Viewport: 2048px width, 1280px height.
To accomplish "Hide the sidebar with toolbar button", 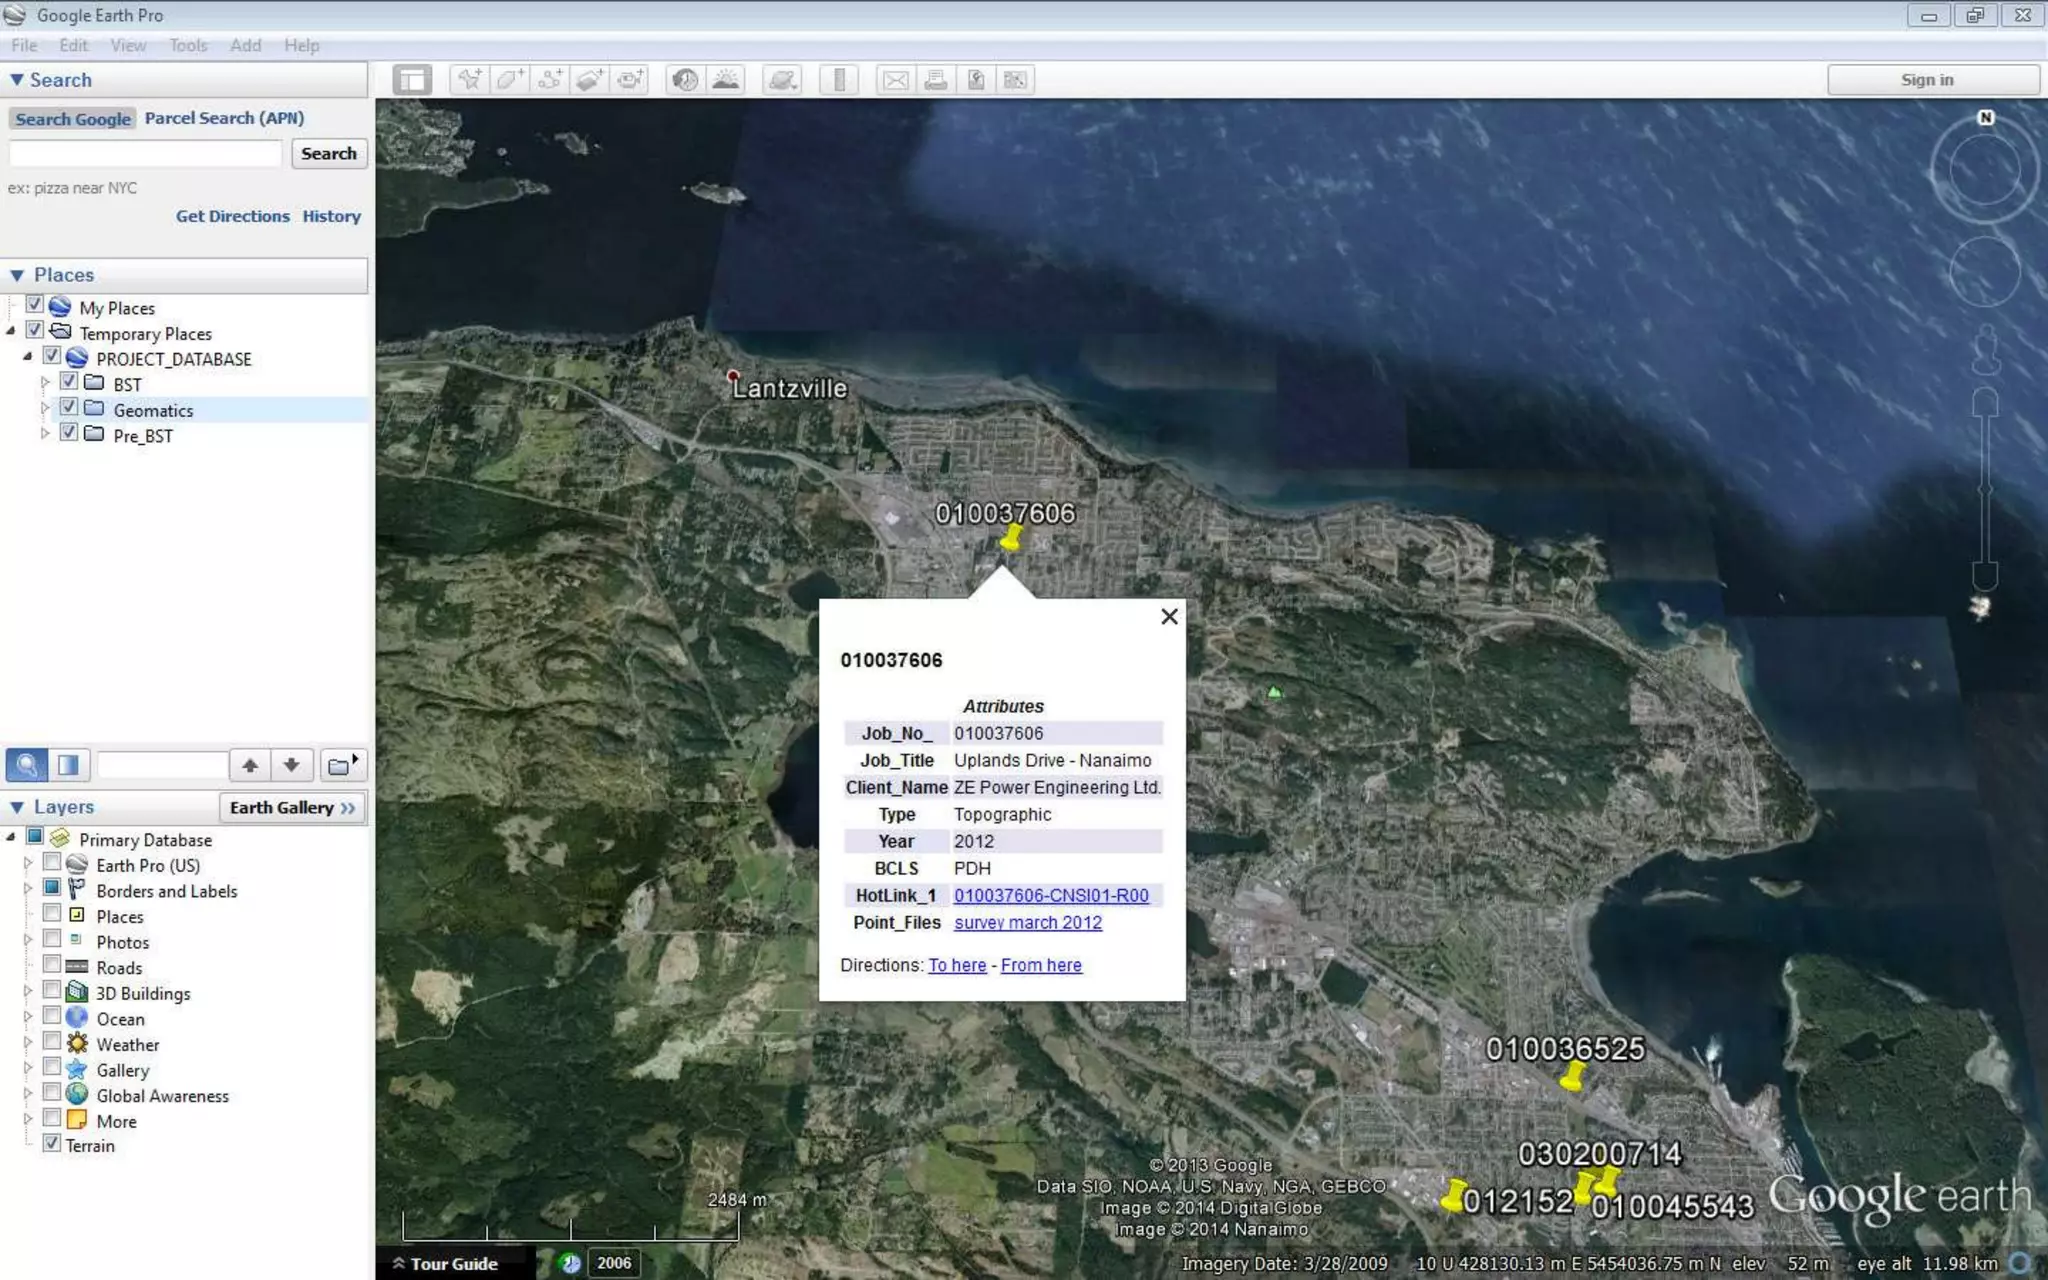I will [412, 80].
